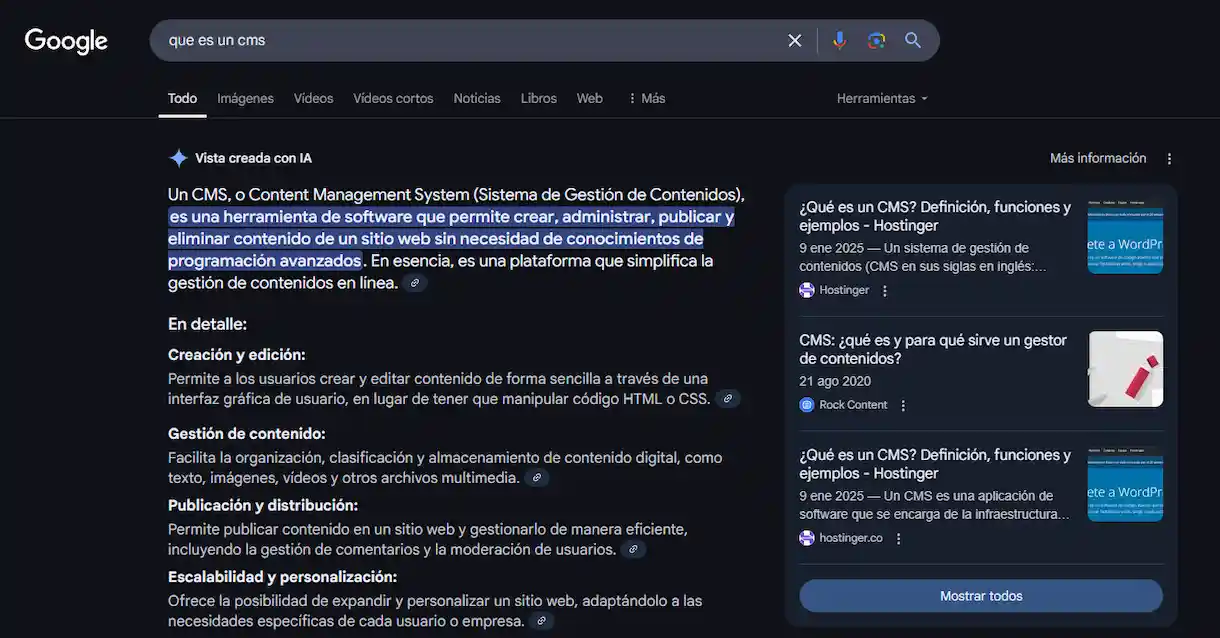The height and width of the screenshot is (638, 1220).
Task: Open the three-dot options next to Hostinger result
Action: click(883, 289)
